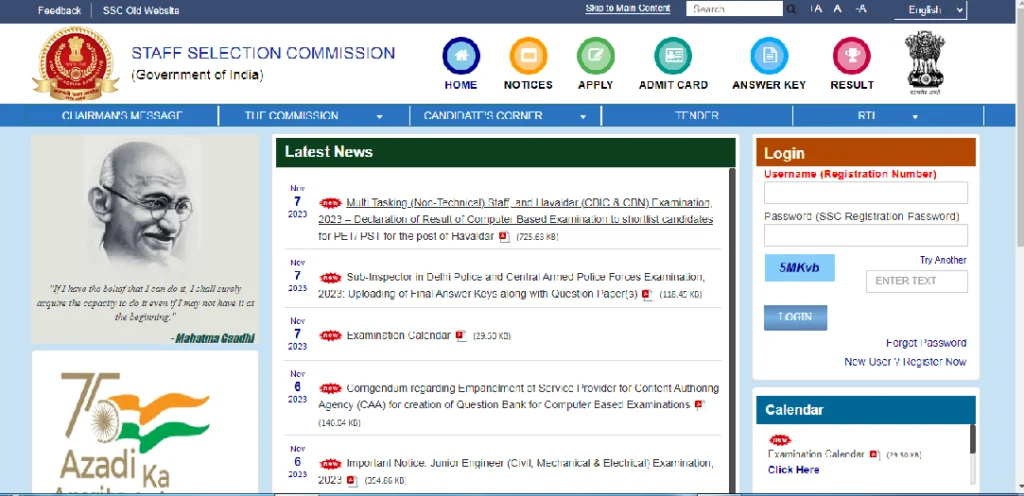Open Compendium regarding Empanelment news item
The image size is (1024, 496).
click(x=519, y=396)
